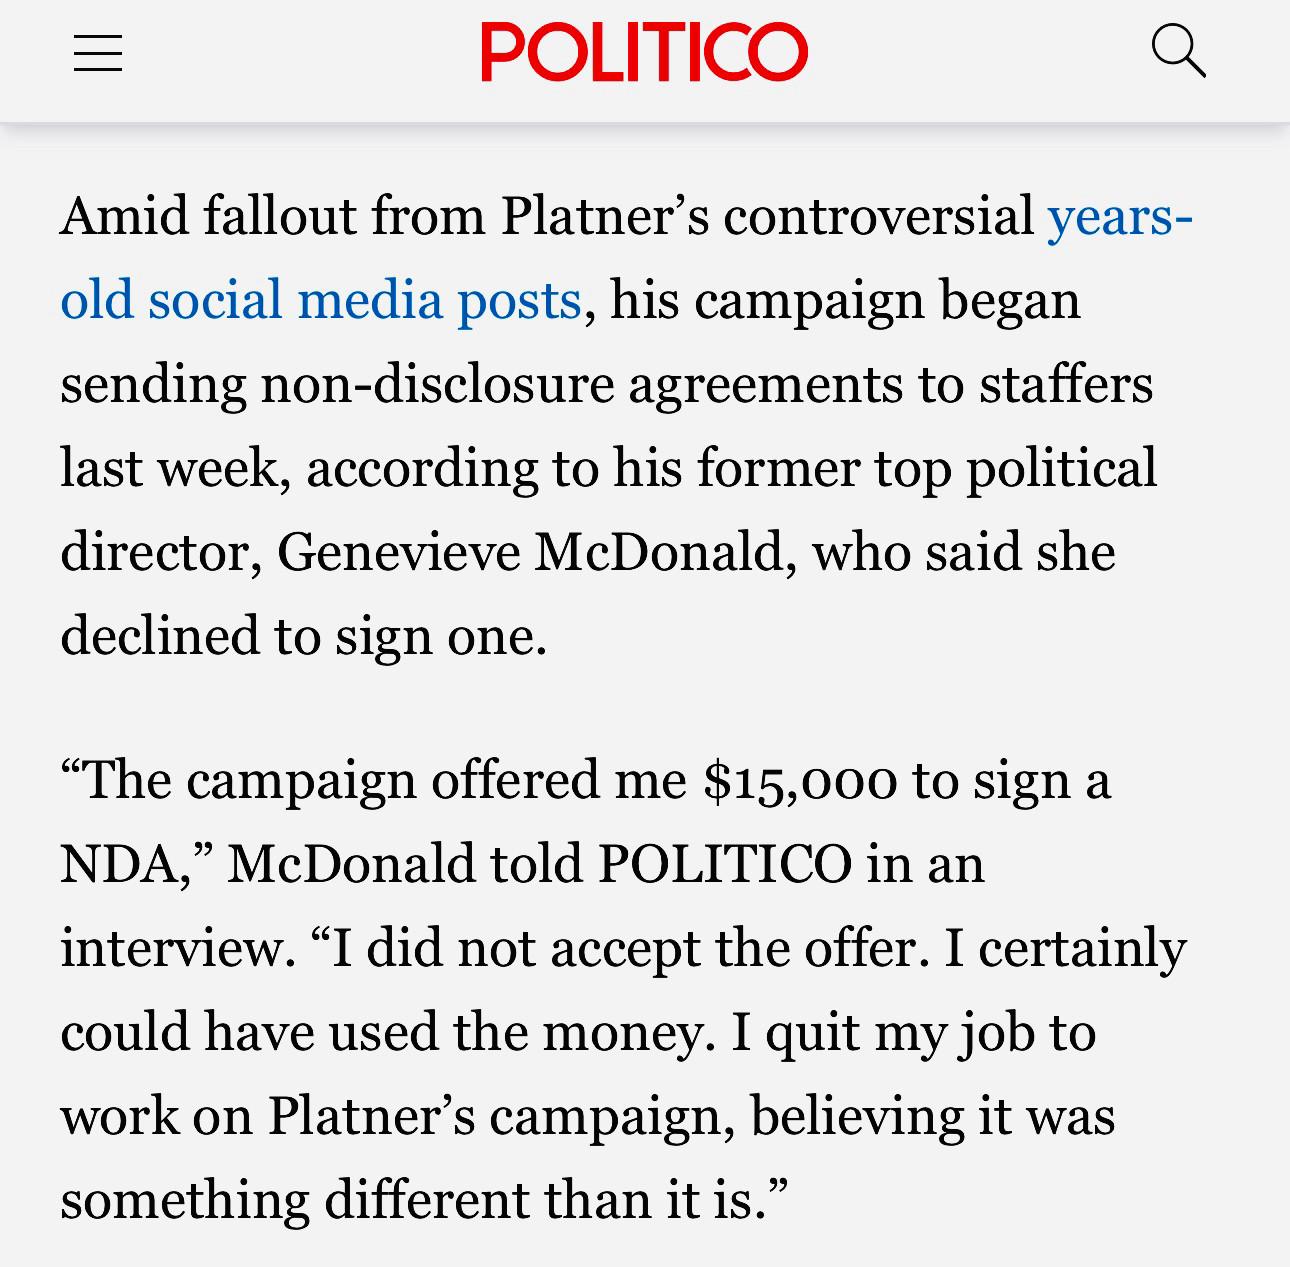The height and width of the screenshot is (1267, 1290).
Task: Click the words 'last week' in first paragraph
Action: pos(169,468)
